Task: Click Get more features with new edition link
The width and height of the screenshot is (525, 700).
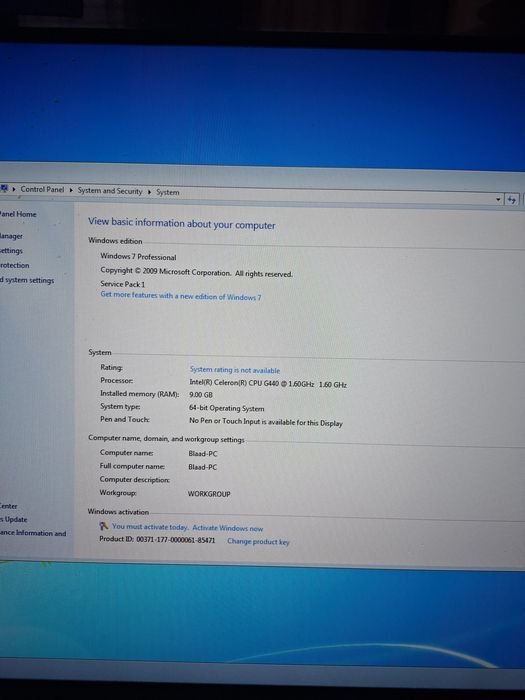Action: pos(181,296)
